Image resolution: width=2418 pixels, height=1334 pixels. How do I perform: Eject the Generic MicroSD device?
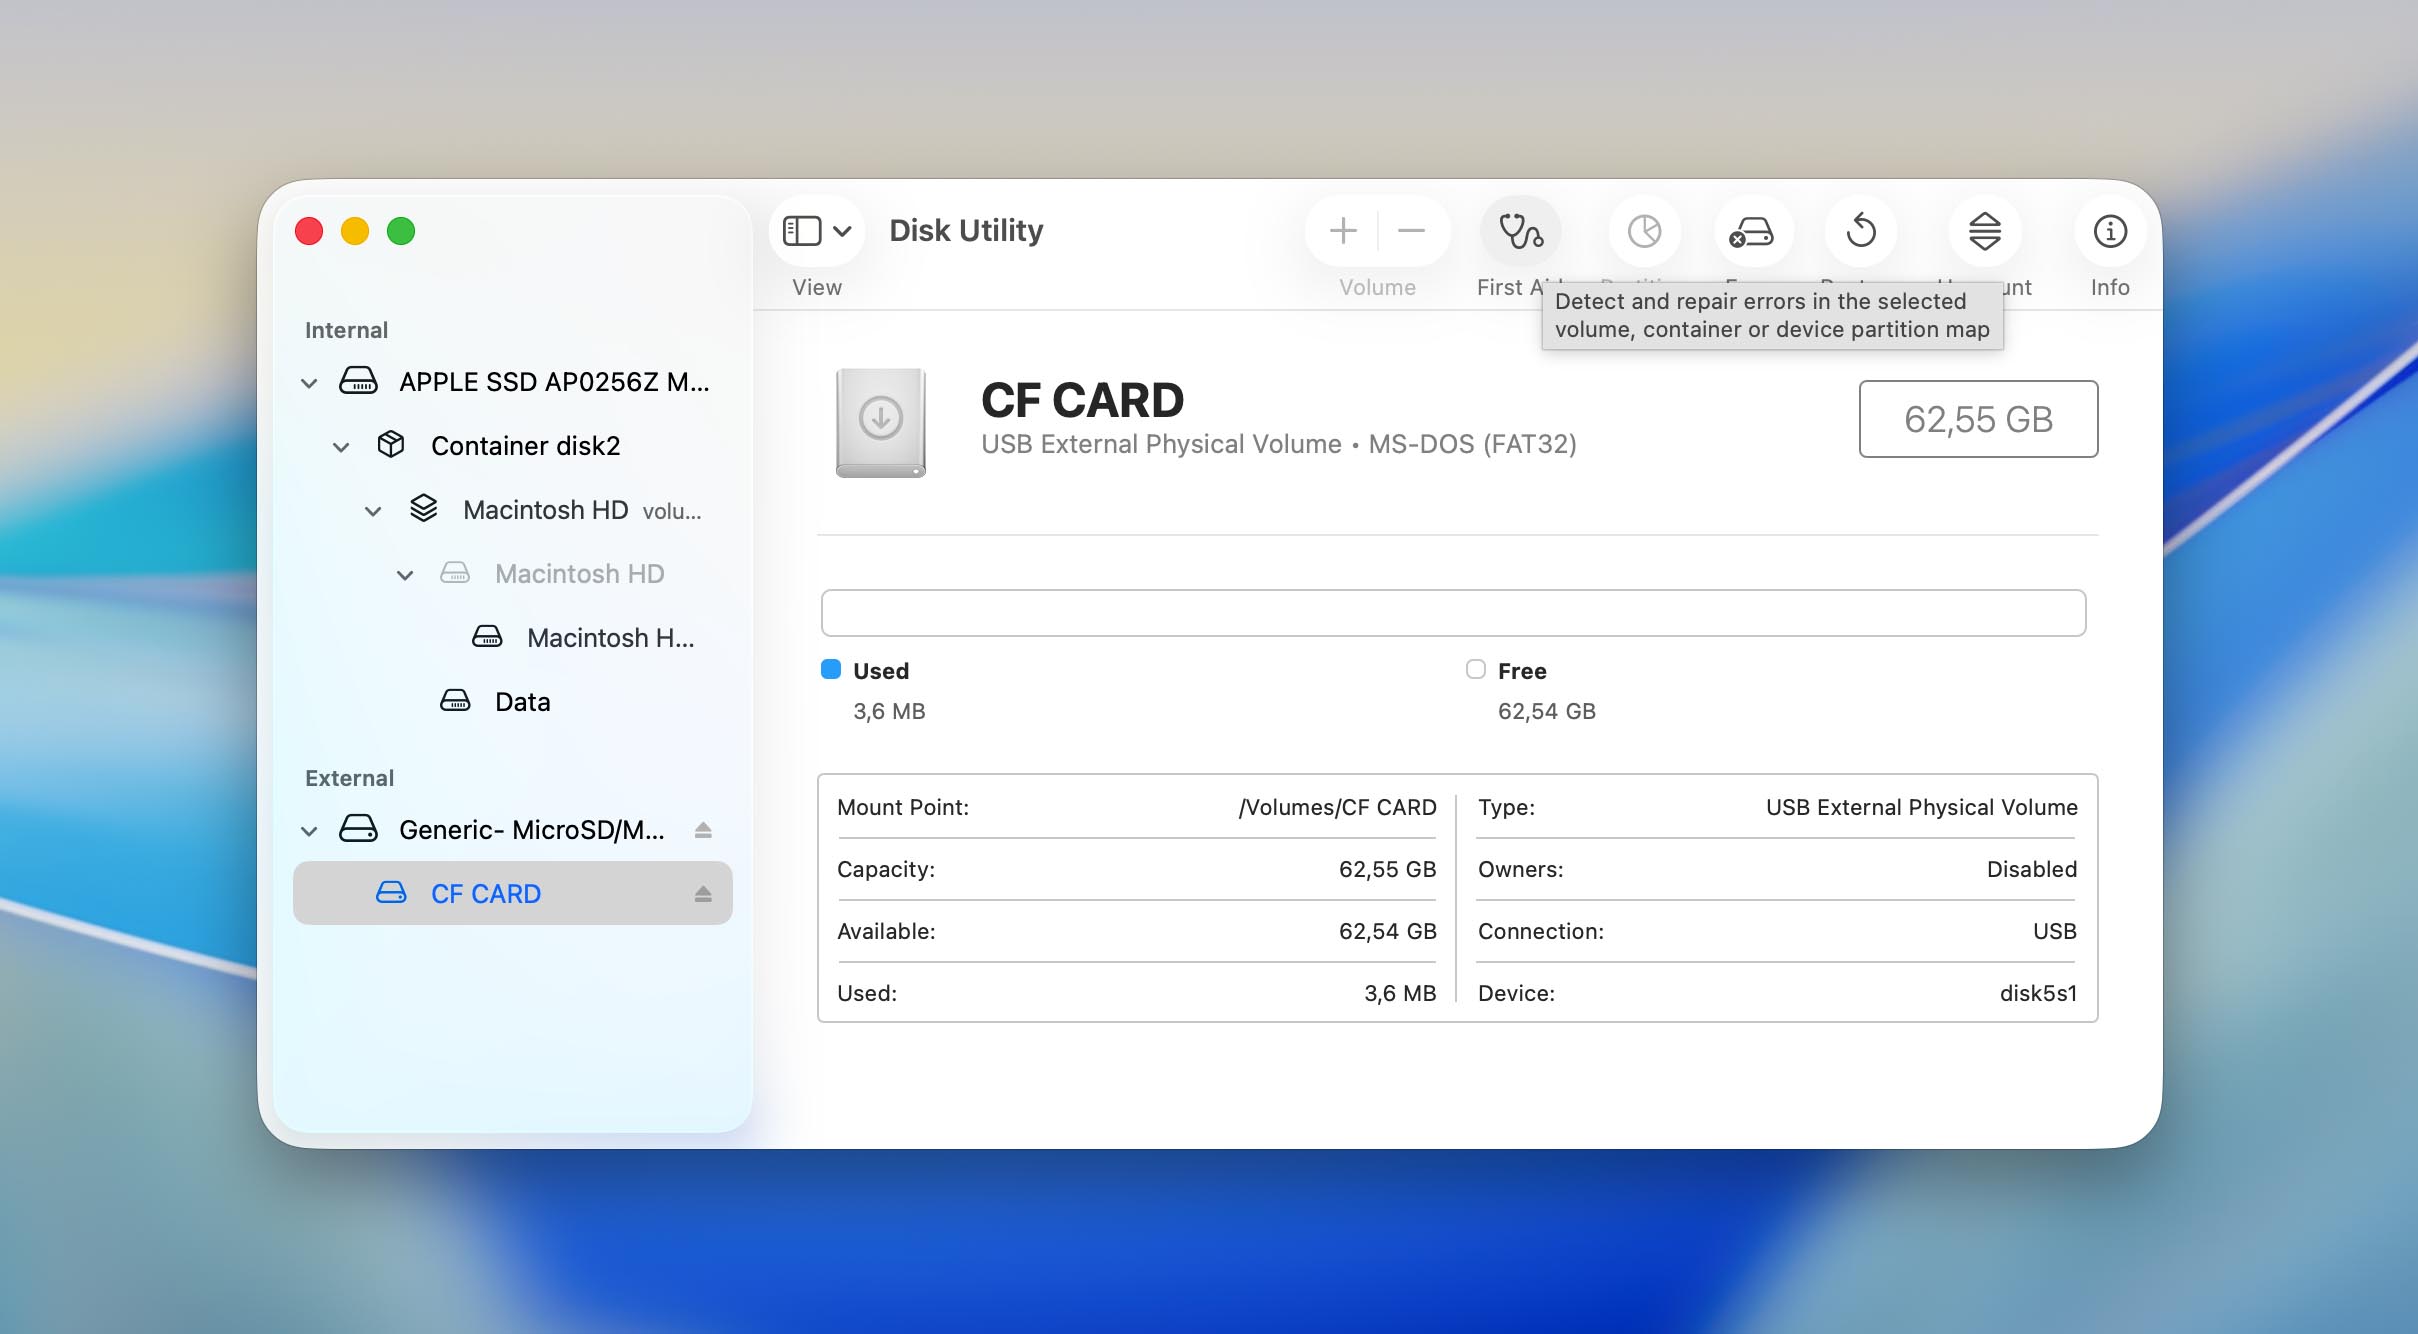coord(703,830)
